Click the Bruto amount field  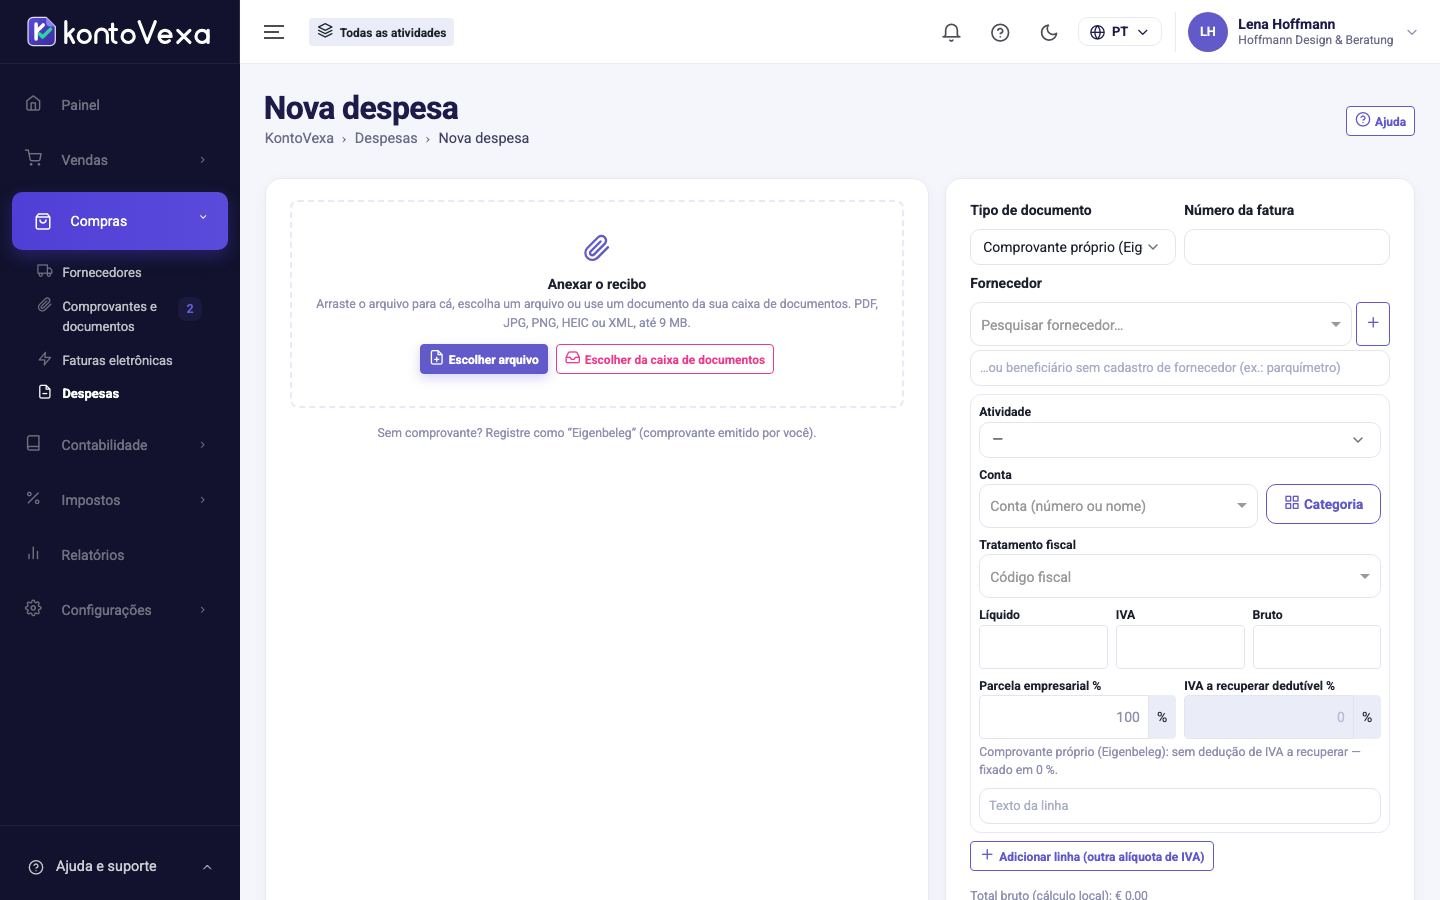point(1317,647)
